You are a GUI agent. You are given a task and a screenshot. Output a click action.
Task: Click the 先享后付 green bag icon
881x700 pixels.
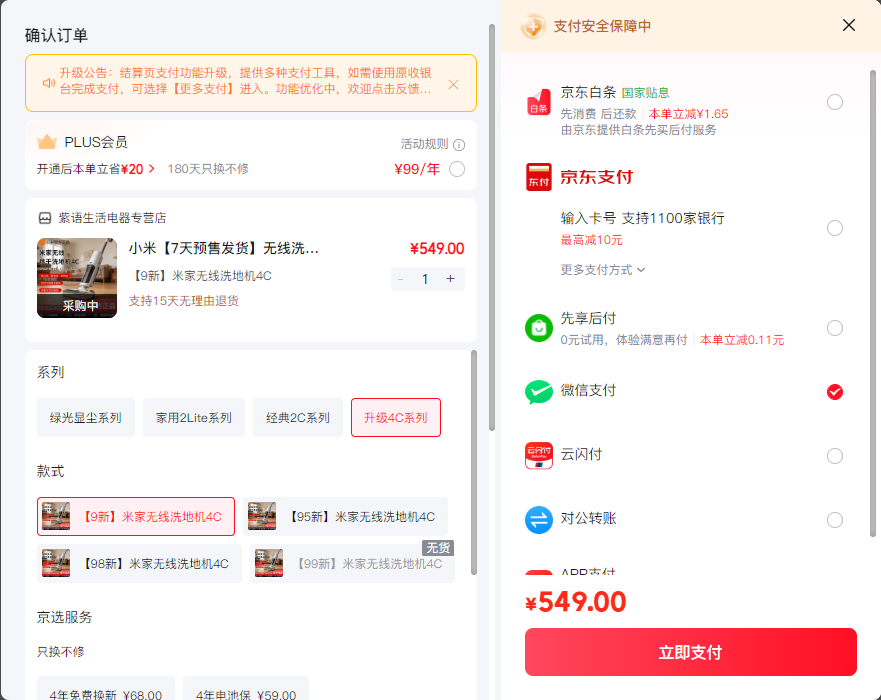point(538,328)
